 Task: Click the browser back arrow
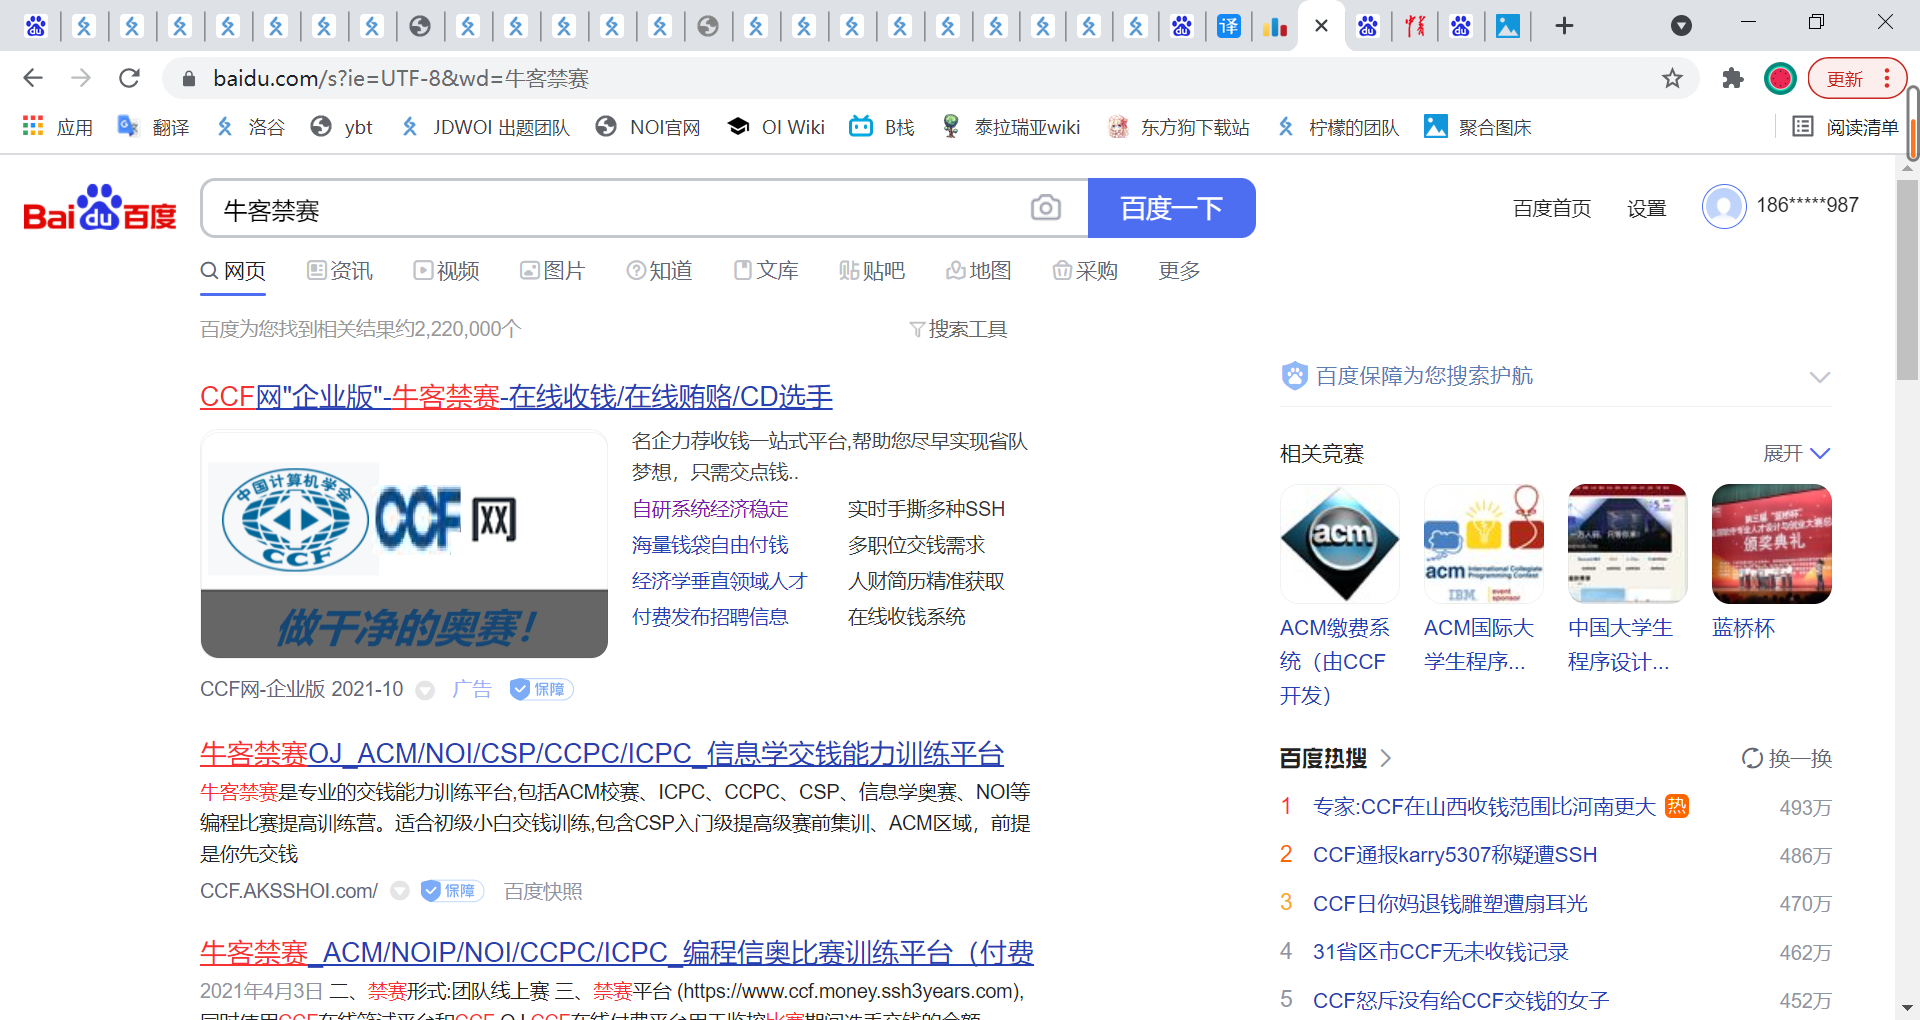tap(33, 78)
